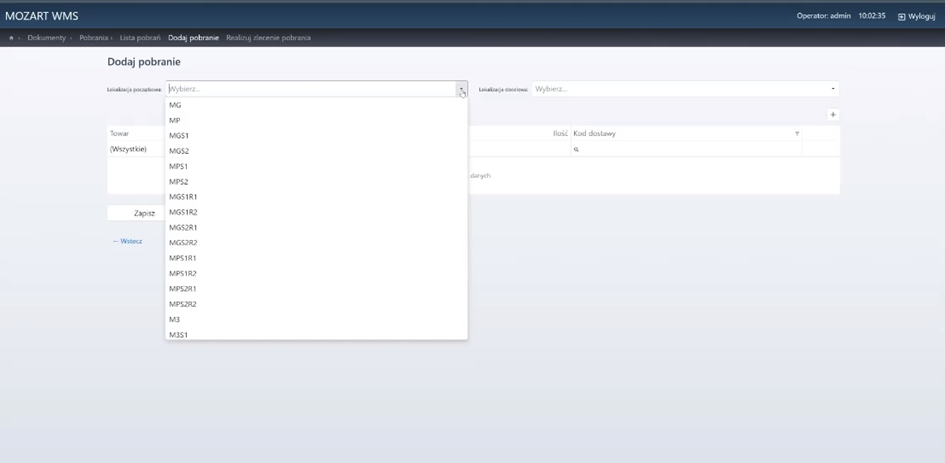This screenshot has height=463, width=945.
Task: Click the plus icon to add row
Action: 833,115
